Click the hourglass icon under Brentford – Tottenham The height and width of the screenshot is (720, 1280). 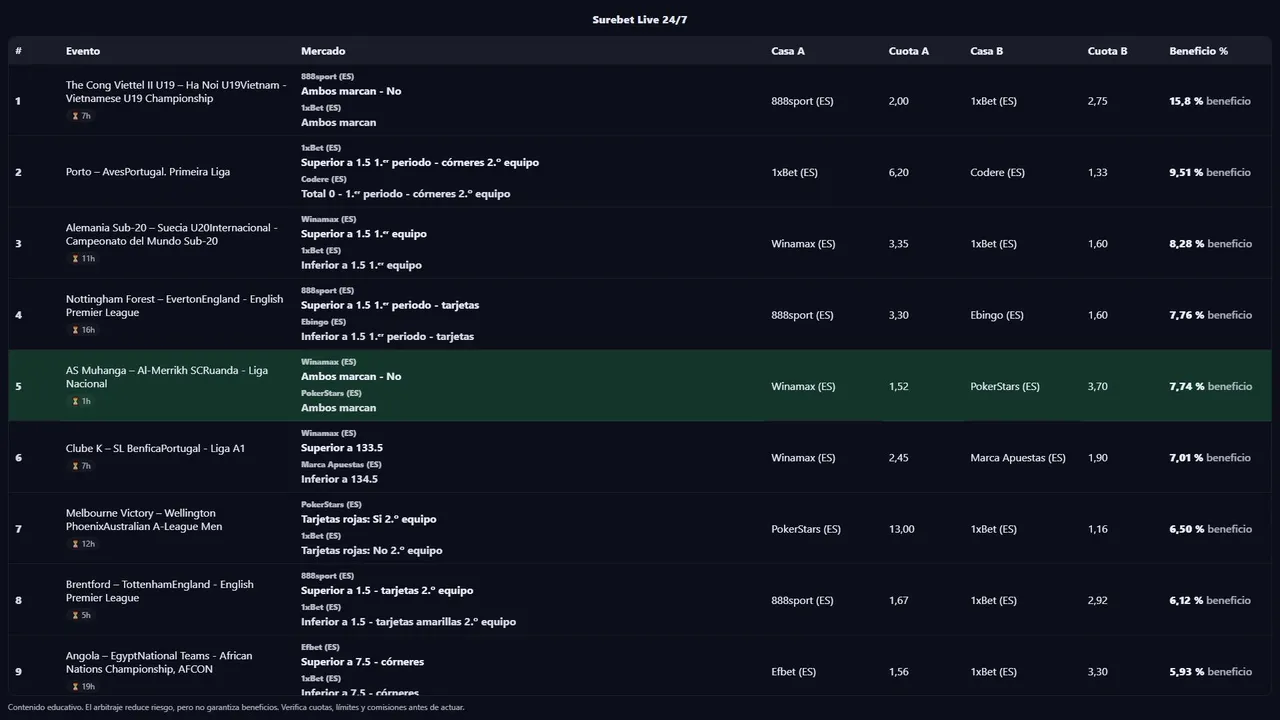(x=74, y=616)
